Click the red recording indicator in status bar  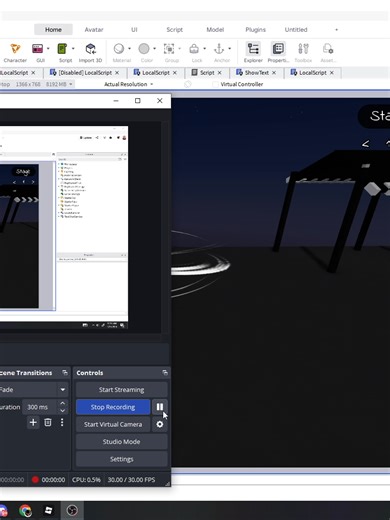point(35,480)
